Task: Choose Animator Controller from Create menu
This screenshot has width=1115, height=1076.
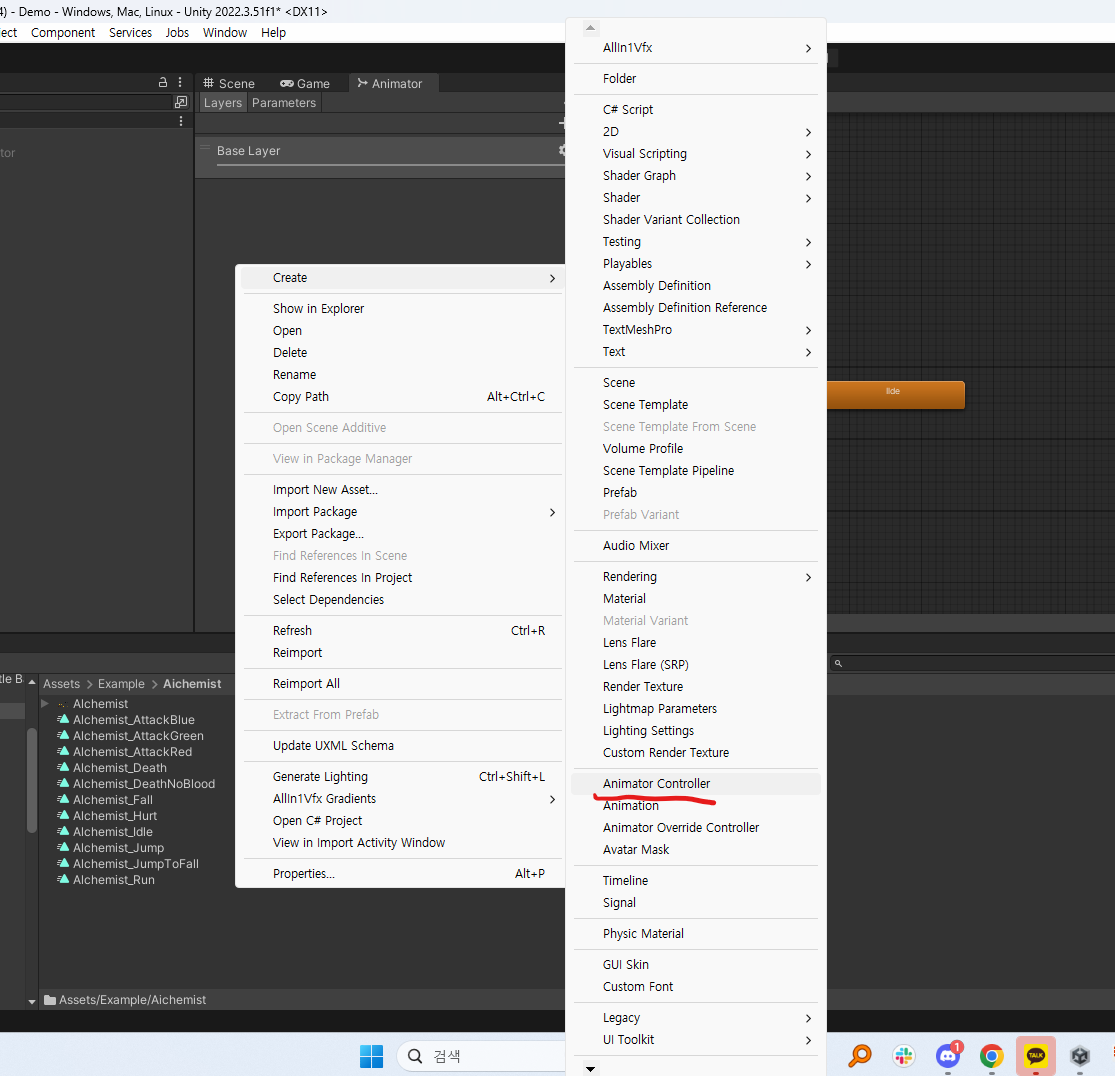Action: [x=695, y=784]
